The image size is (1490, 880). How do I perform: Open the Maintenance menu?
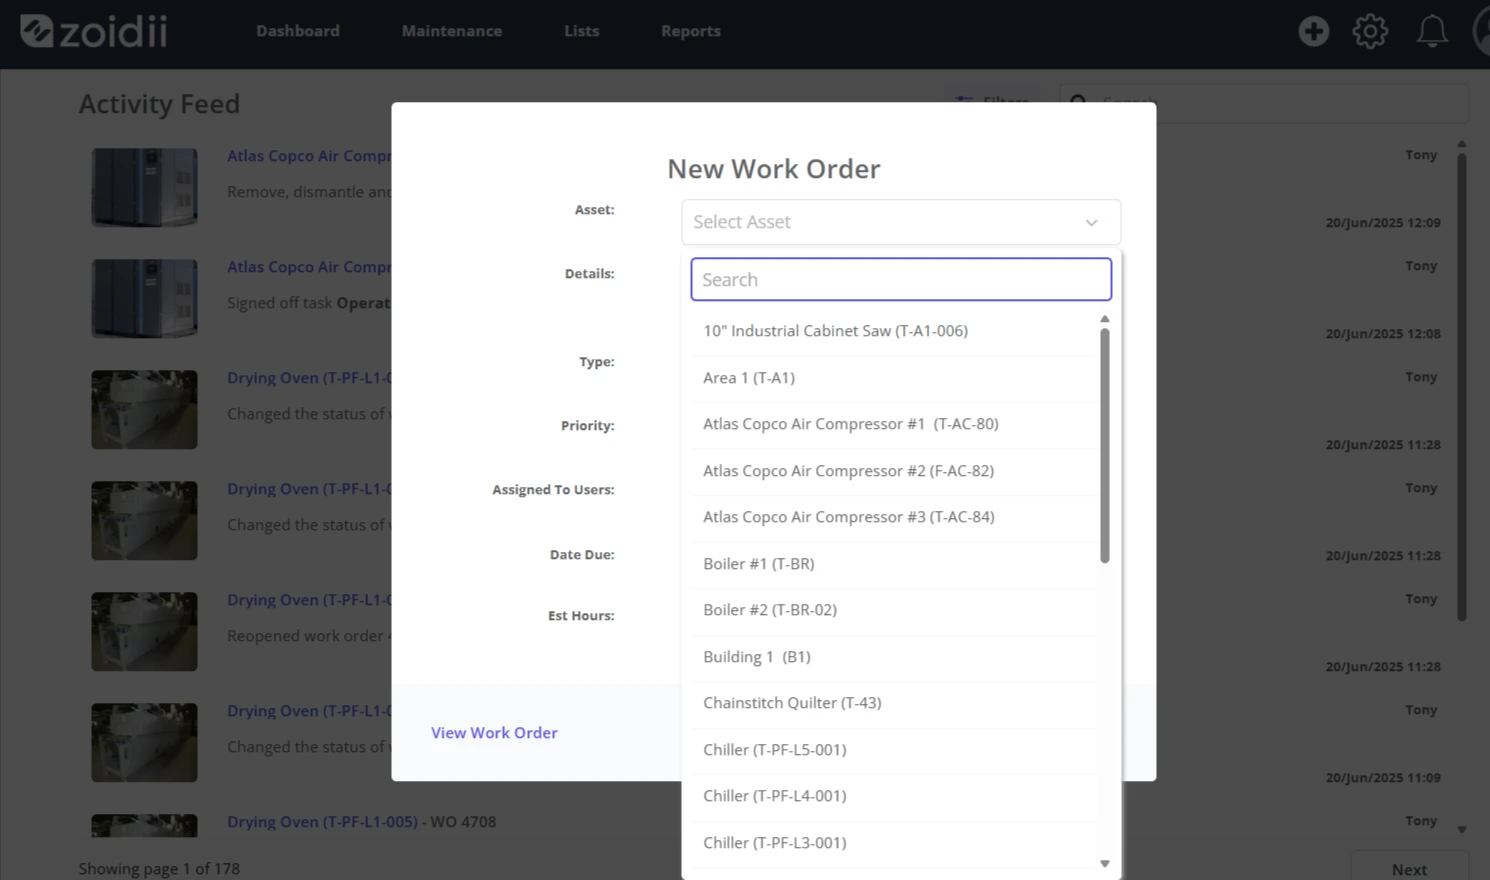point(452,31)
